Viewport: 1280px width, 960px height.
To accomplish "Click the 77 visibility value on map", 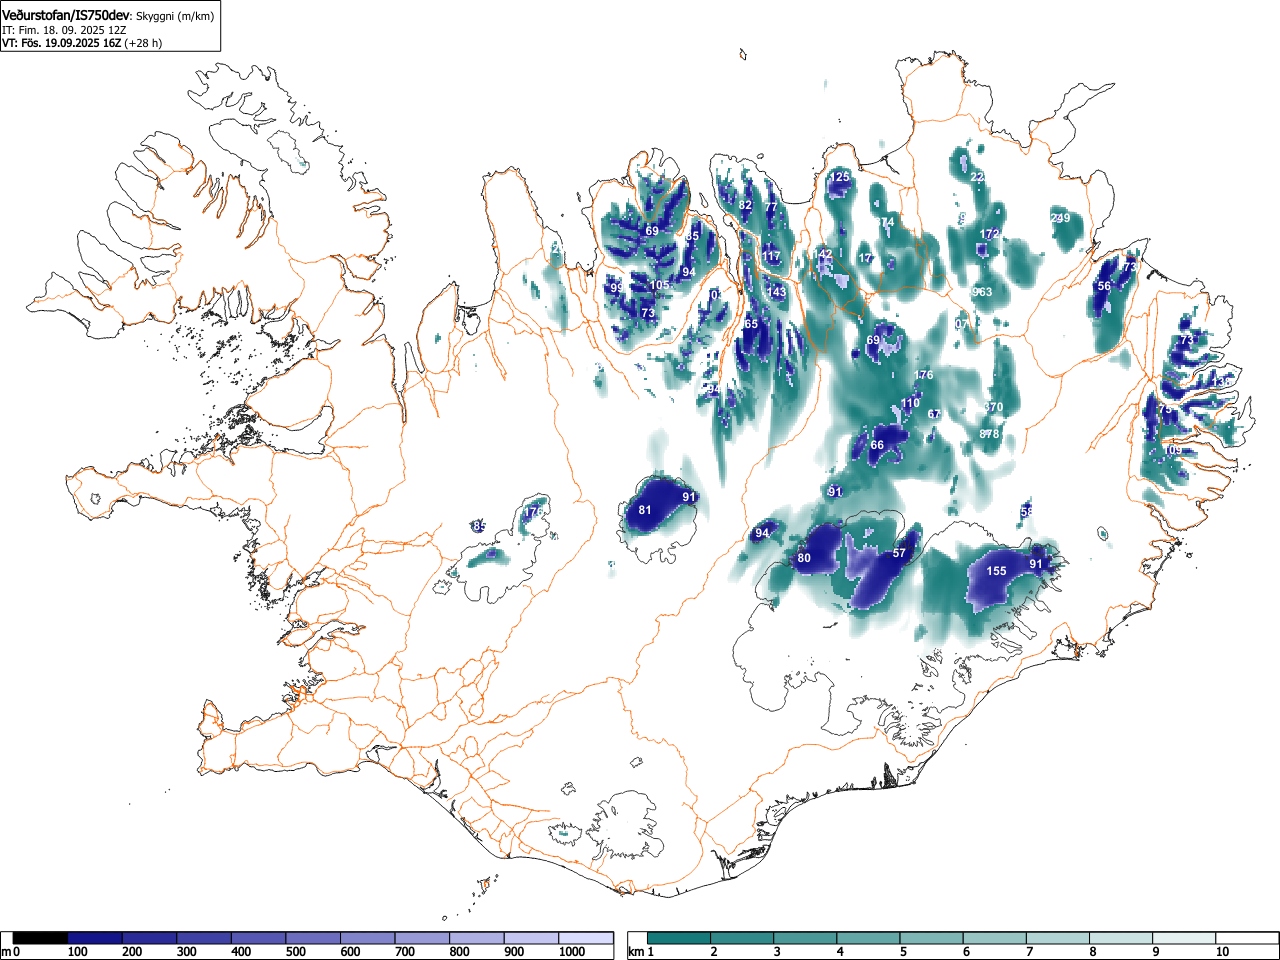I will pos(770,207).
